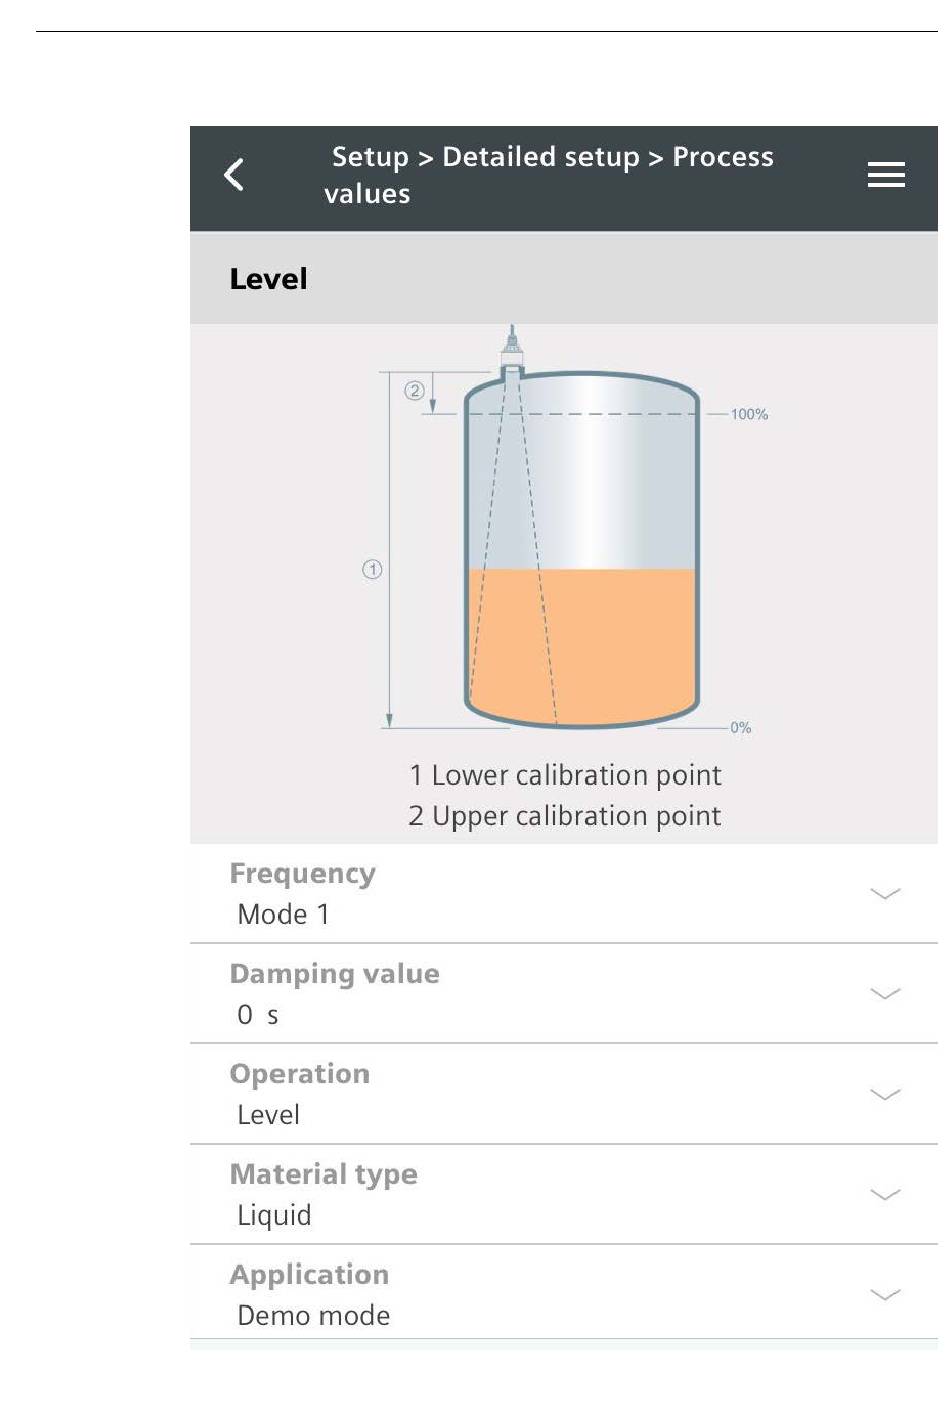
Task: Click the circled 2 marker on diagram
Action: click(414, 391)
